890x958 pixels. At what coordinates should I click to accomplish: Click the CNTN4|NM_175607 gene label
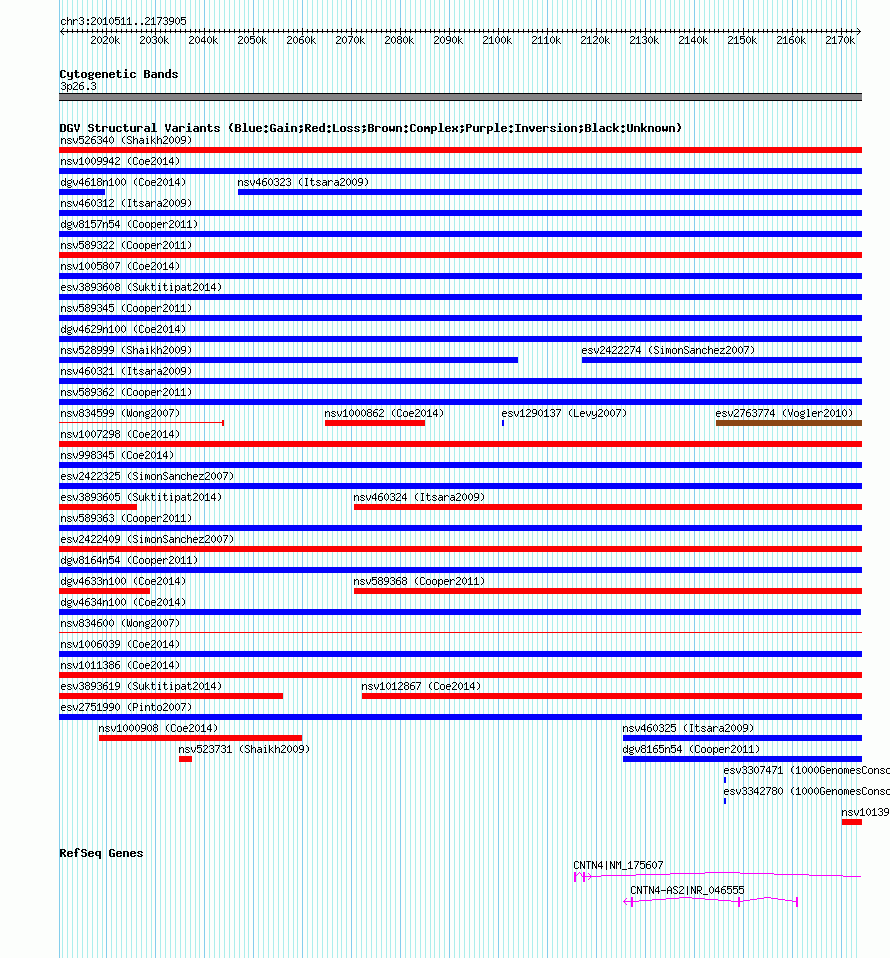tap(618, 865)
